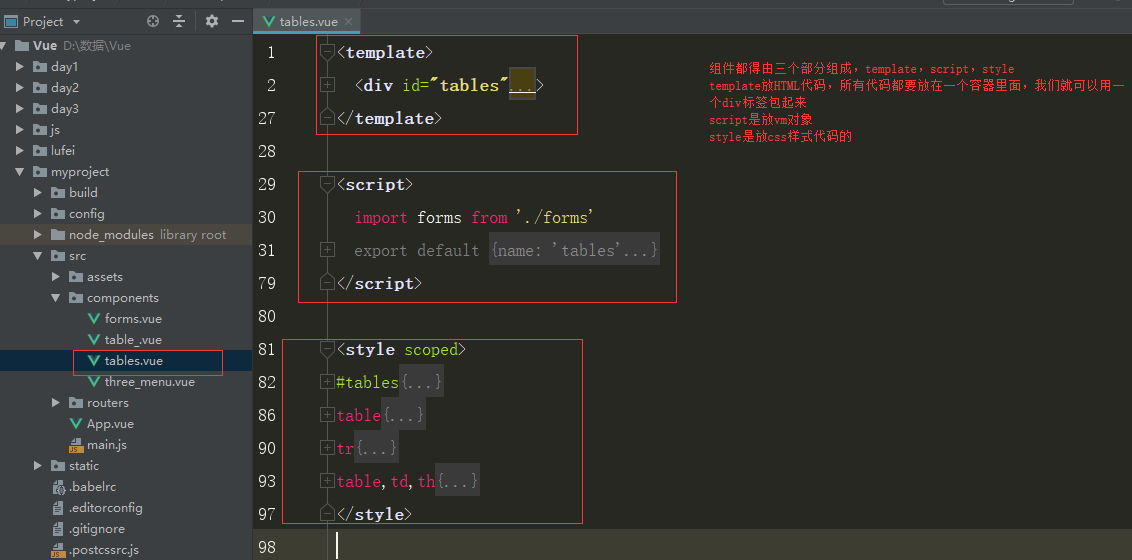Select the .postcssrc.js file
The image size is (1132, 560).
click(104, 550)
